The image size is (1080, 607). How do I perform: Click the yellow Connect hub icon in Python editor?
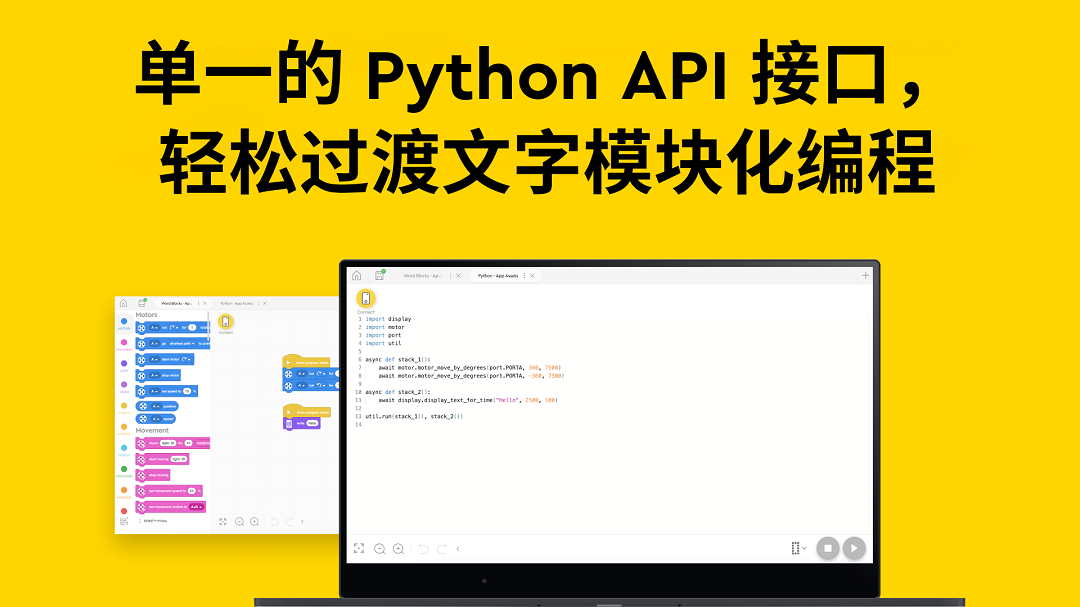click(366, 298)
